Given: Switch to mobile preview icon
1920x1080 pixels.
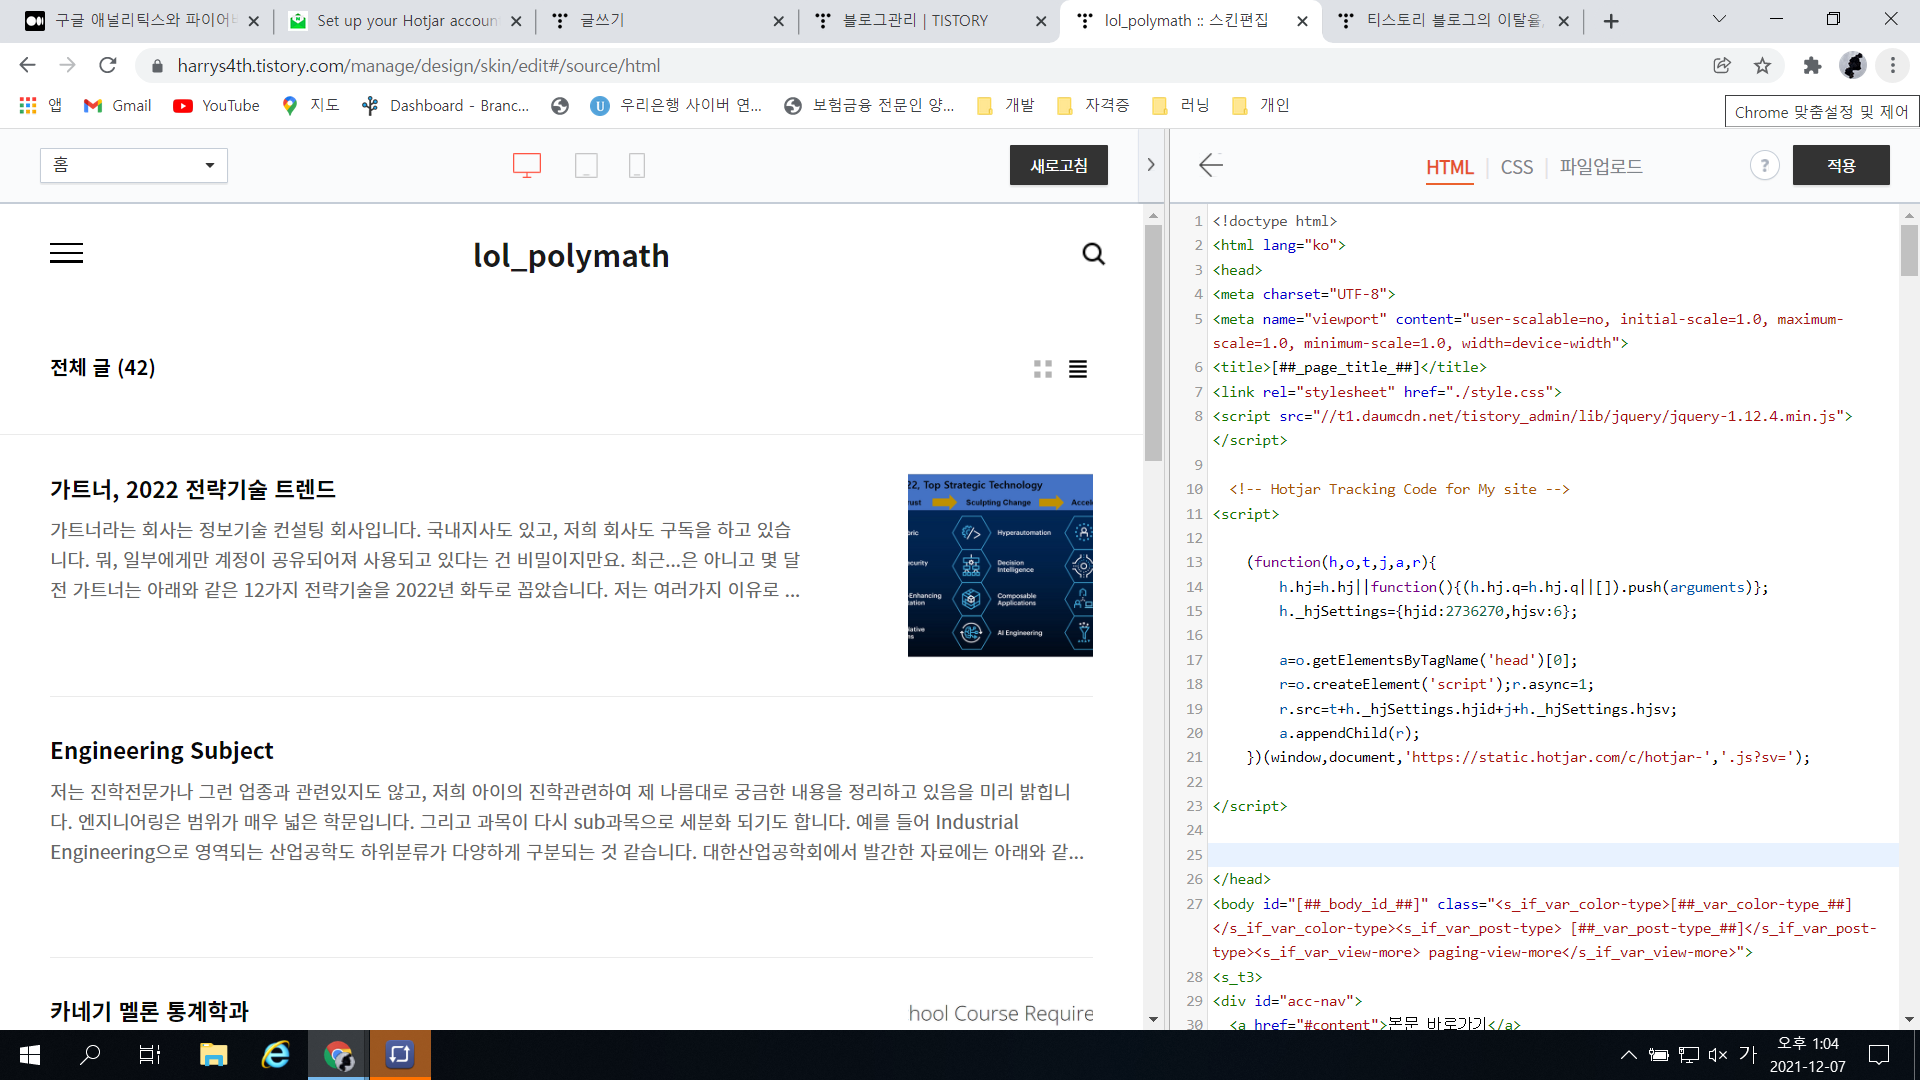Looking at the screenshot, I should coord(636,165).
